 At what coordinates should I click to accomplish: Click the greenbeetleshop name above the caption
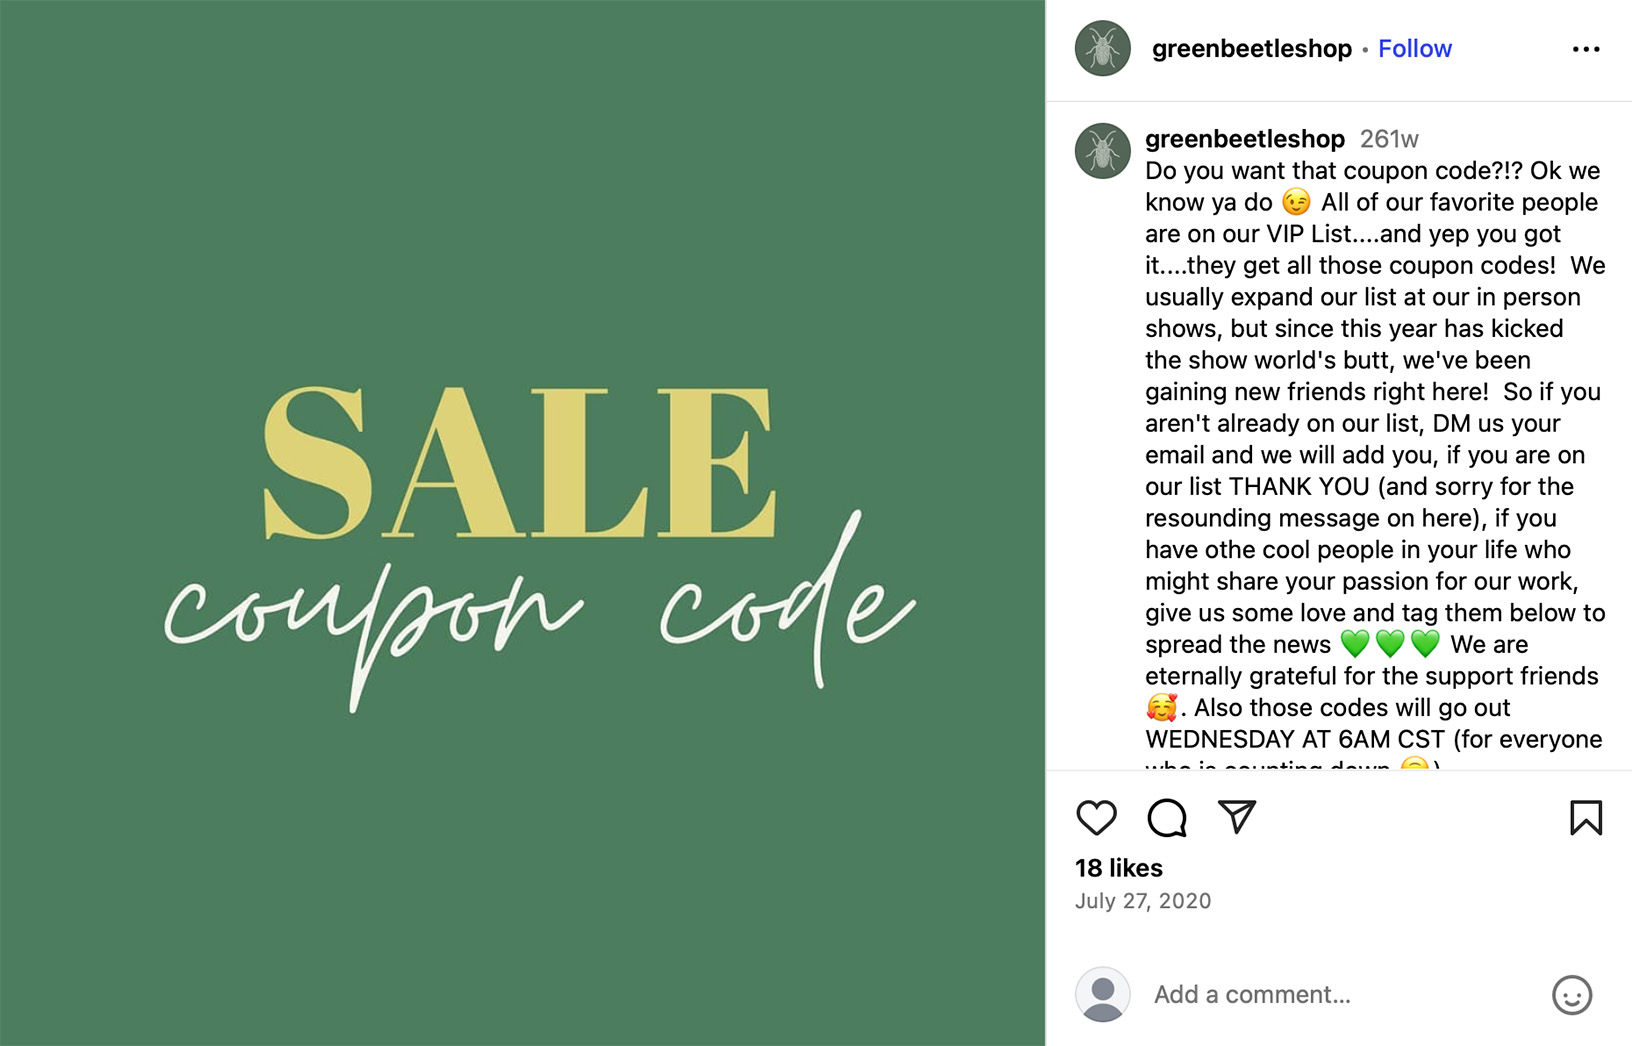(x=1244, y=139)
